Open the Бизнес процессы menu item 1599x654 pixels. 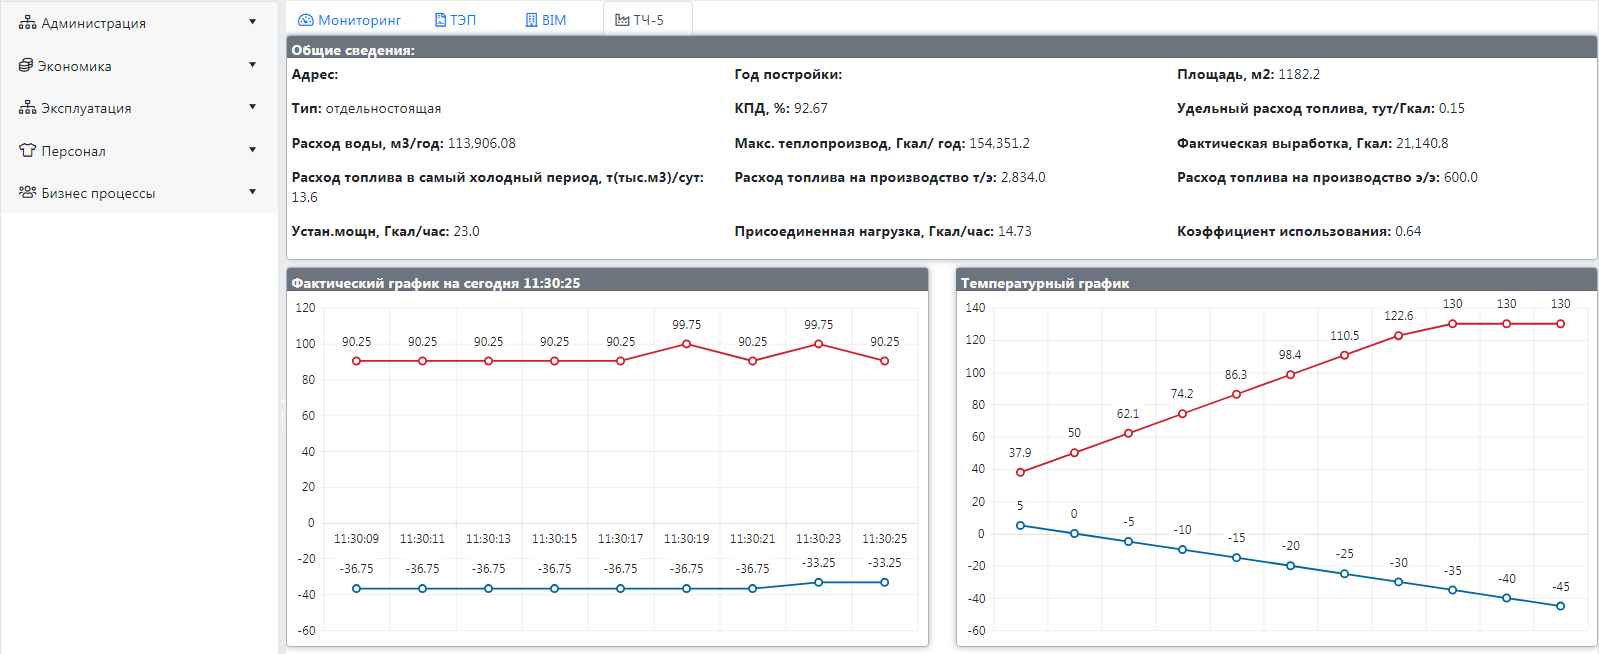click(x=139, y=192)
